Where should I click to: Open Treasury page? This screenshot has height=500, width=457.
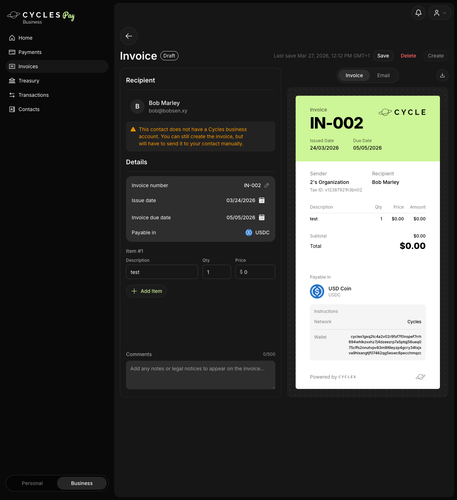[x=57, y=81]
